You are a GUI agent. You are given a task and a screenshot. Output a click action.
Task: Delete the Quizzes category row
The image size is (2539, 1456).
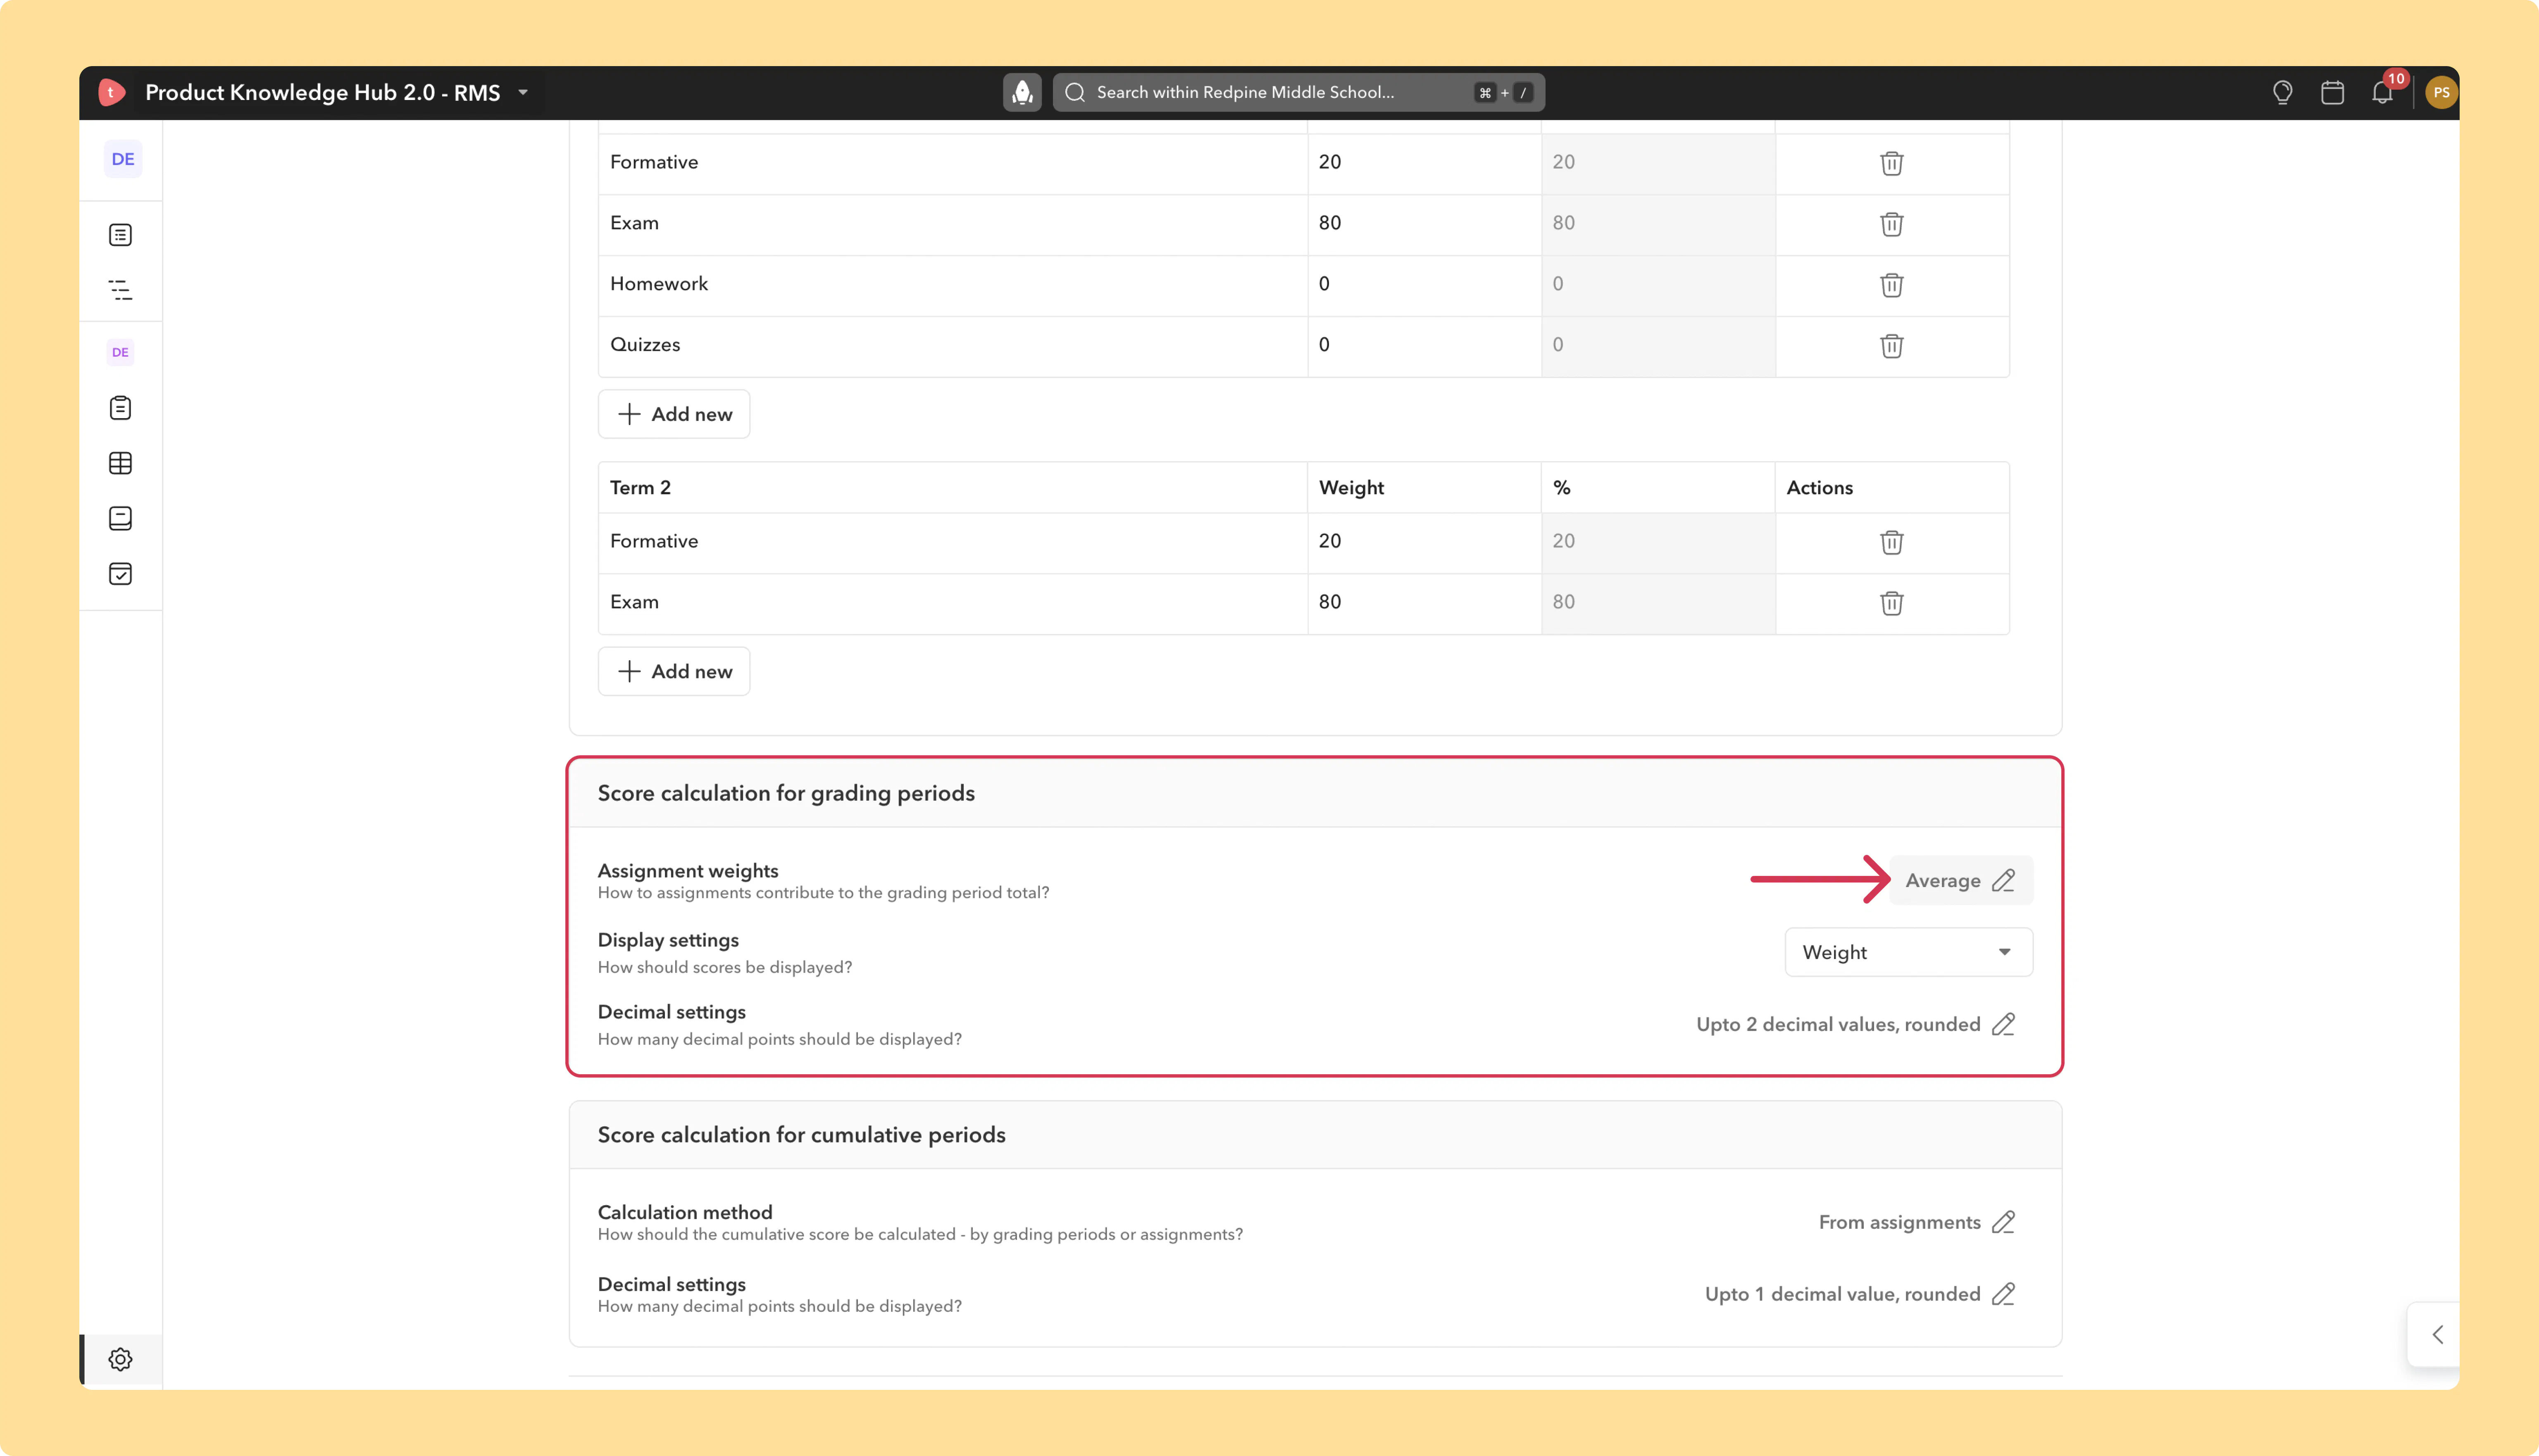[x=1891, y=346]
